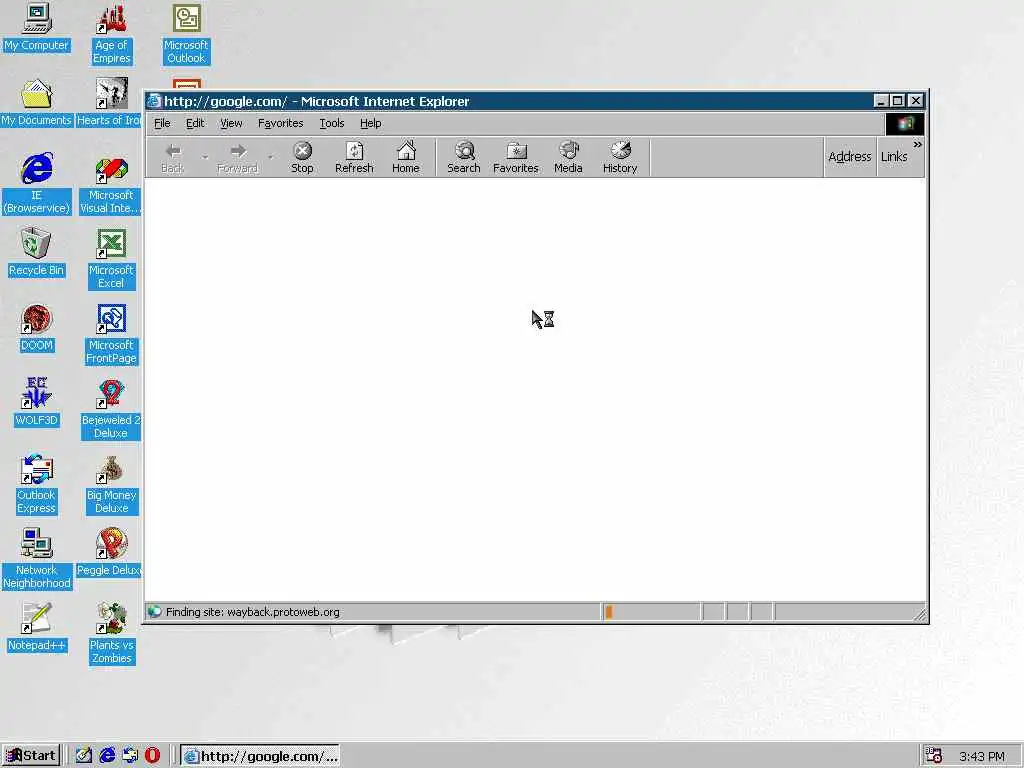Click the Back arrow button

coord(172,157)
